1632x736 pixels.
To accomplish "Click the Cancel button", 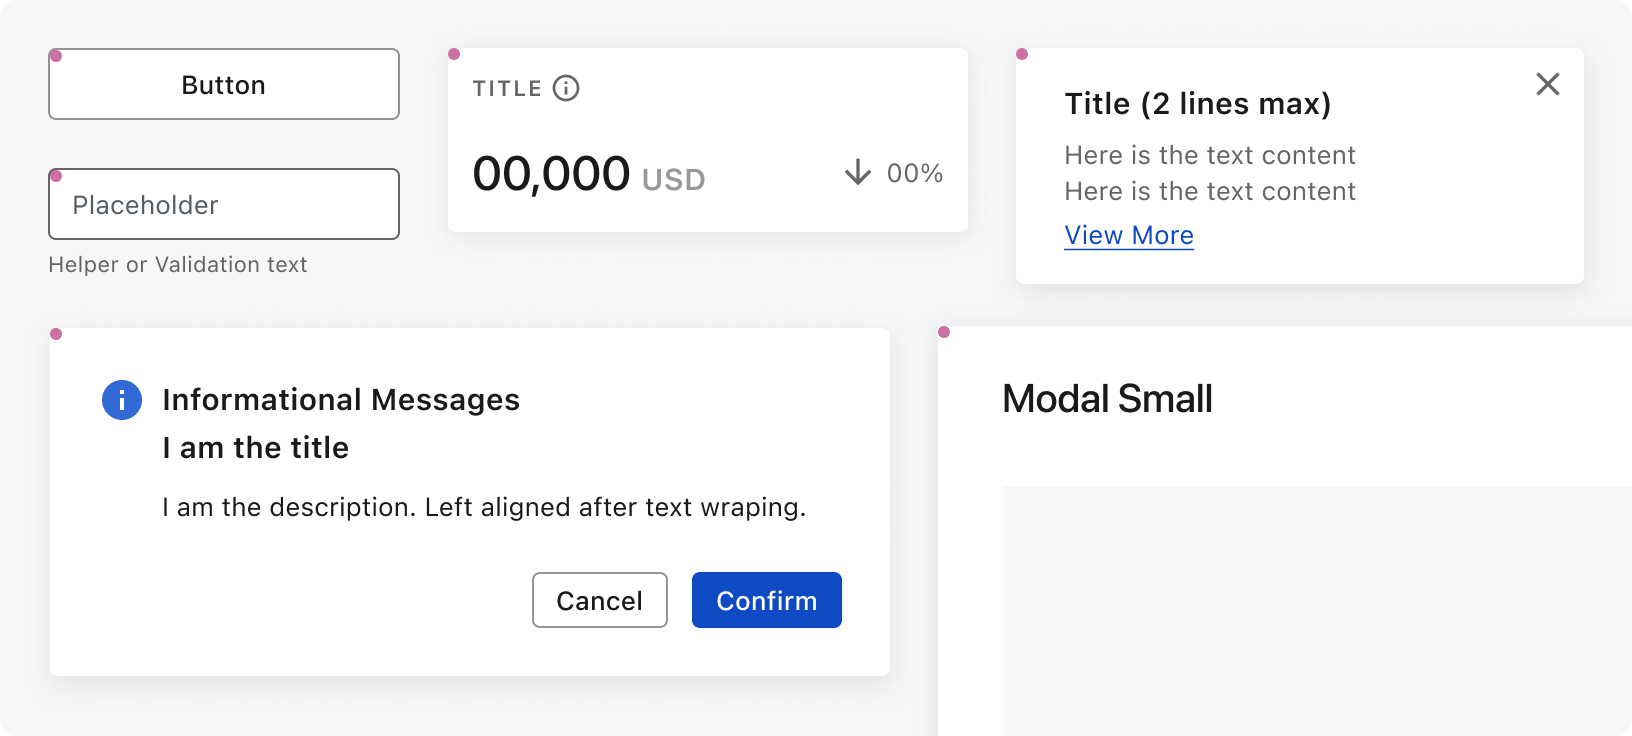I will pyautogui.click(x=599, y=600).
